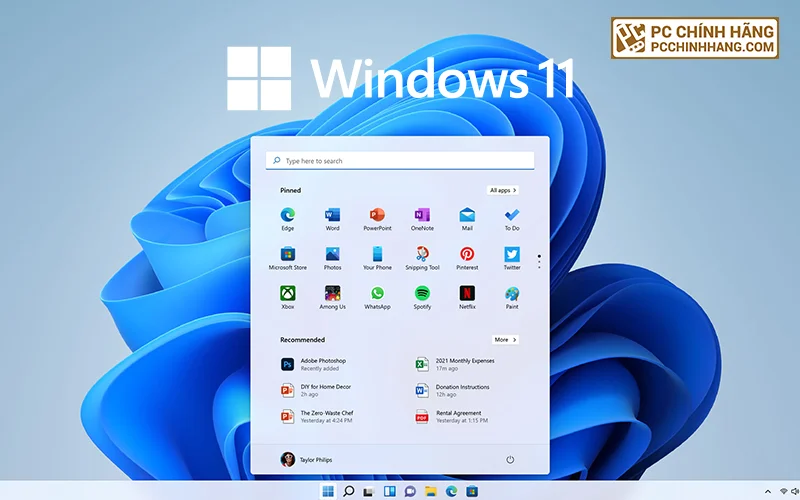The width and height of the screenshot is (800, 500).
Task: Open the Edge pinned app
Action: point(288,219)
